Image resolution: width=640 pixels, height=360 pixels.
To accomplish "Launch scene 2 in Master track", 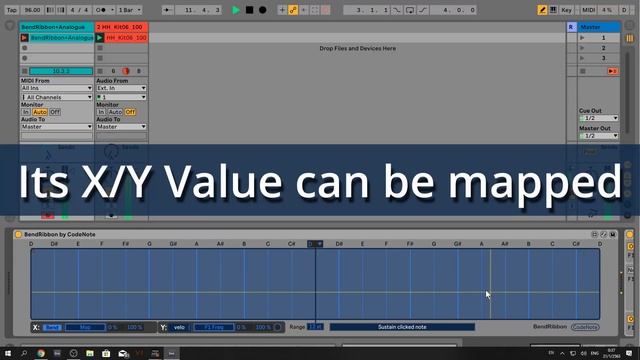I will pos(582,48).
